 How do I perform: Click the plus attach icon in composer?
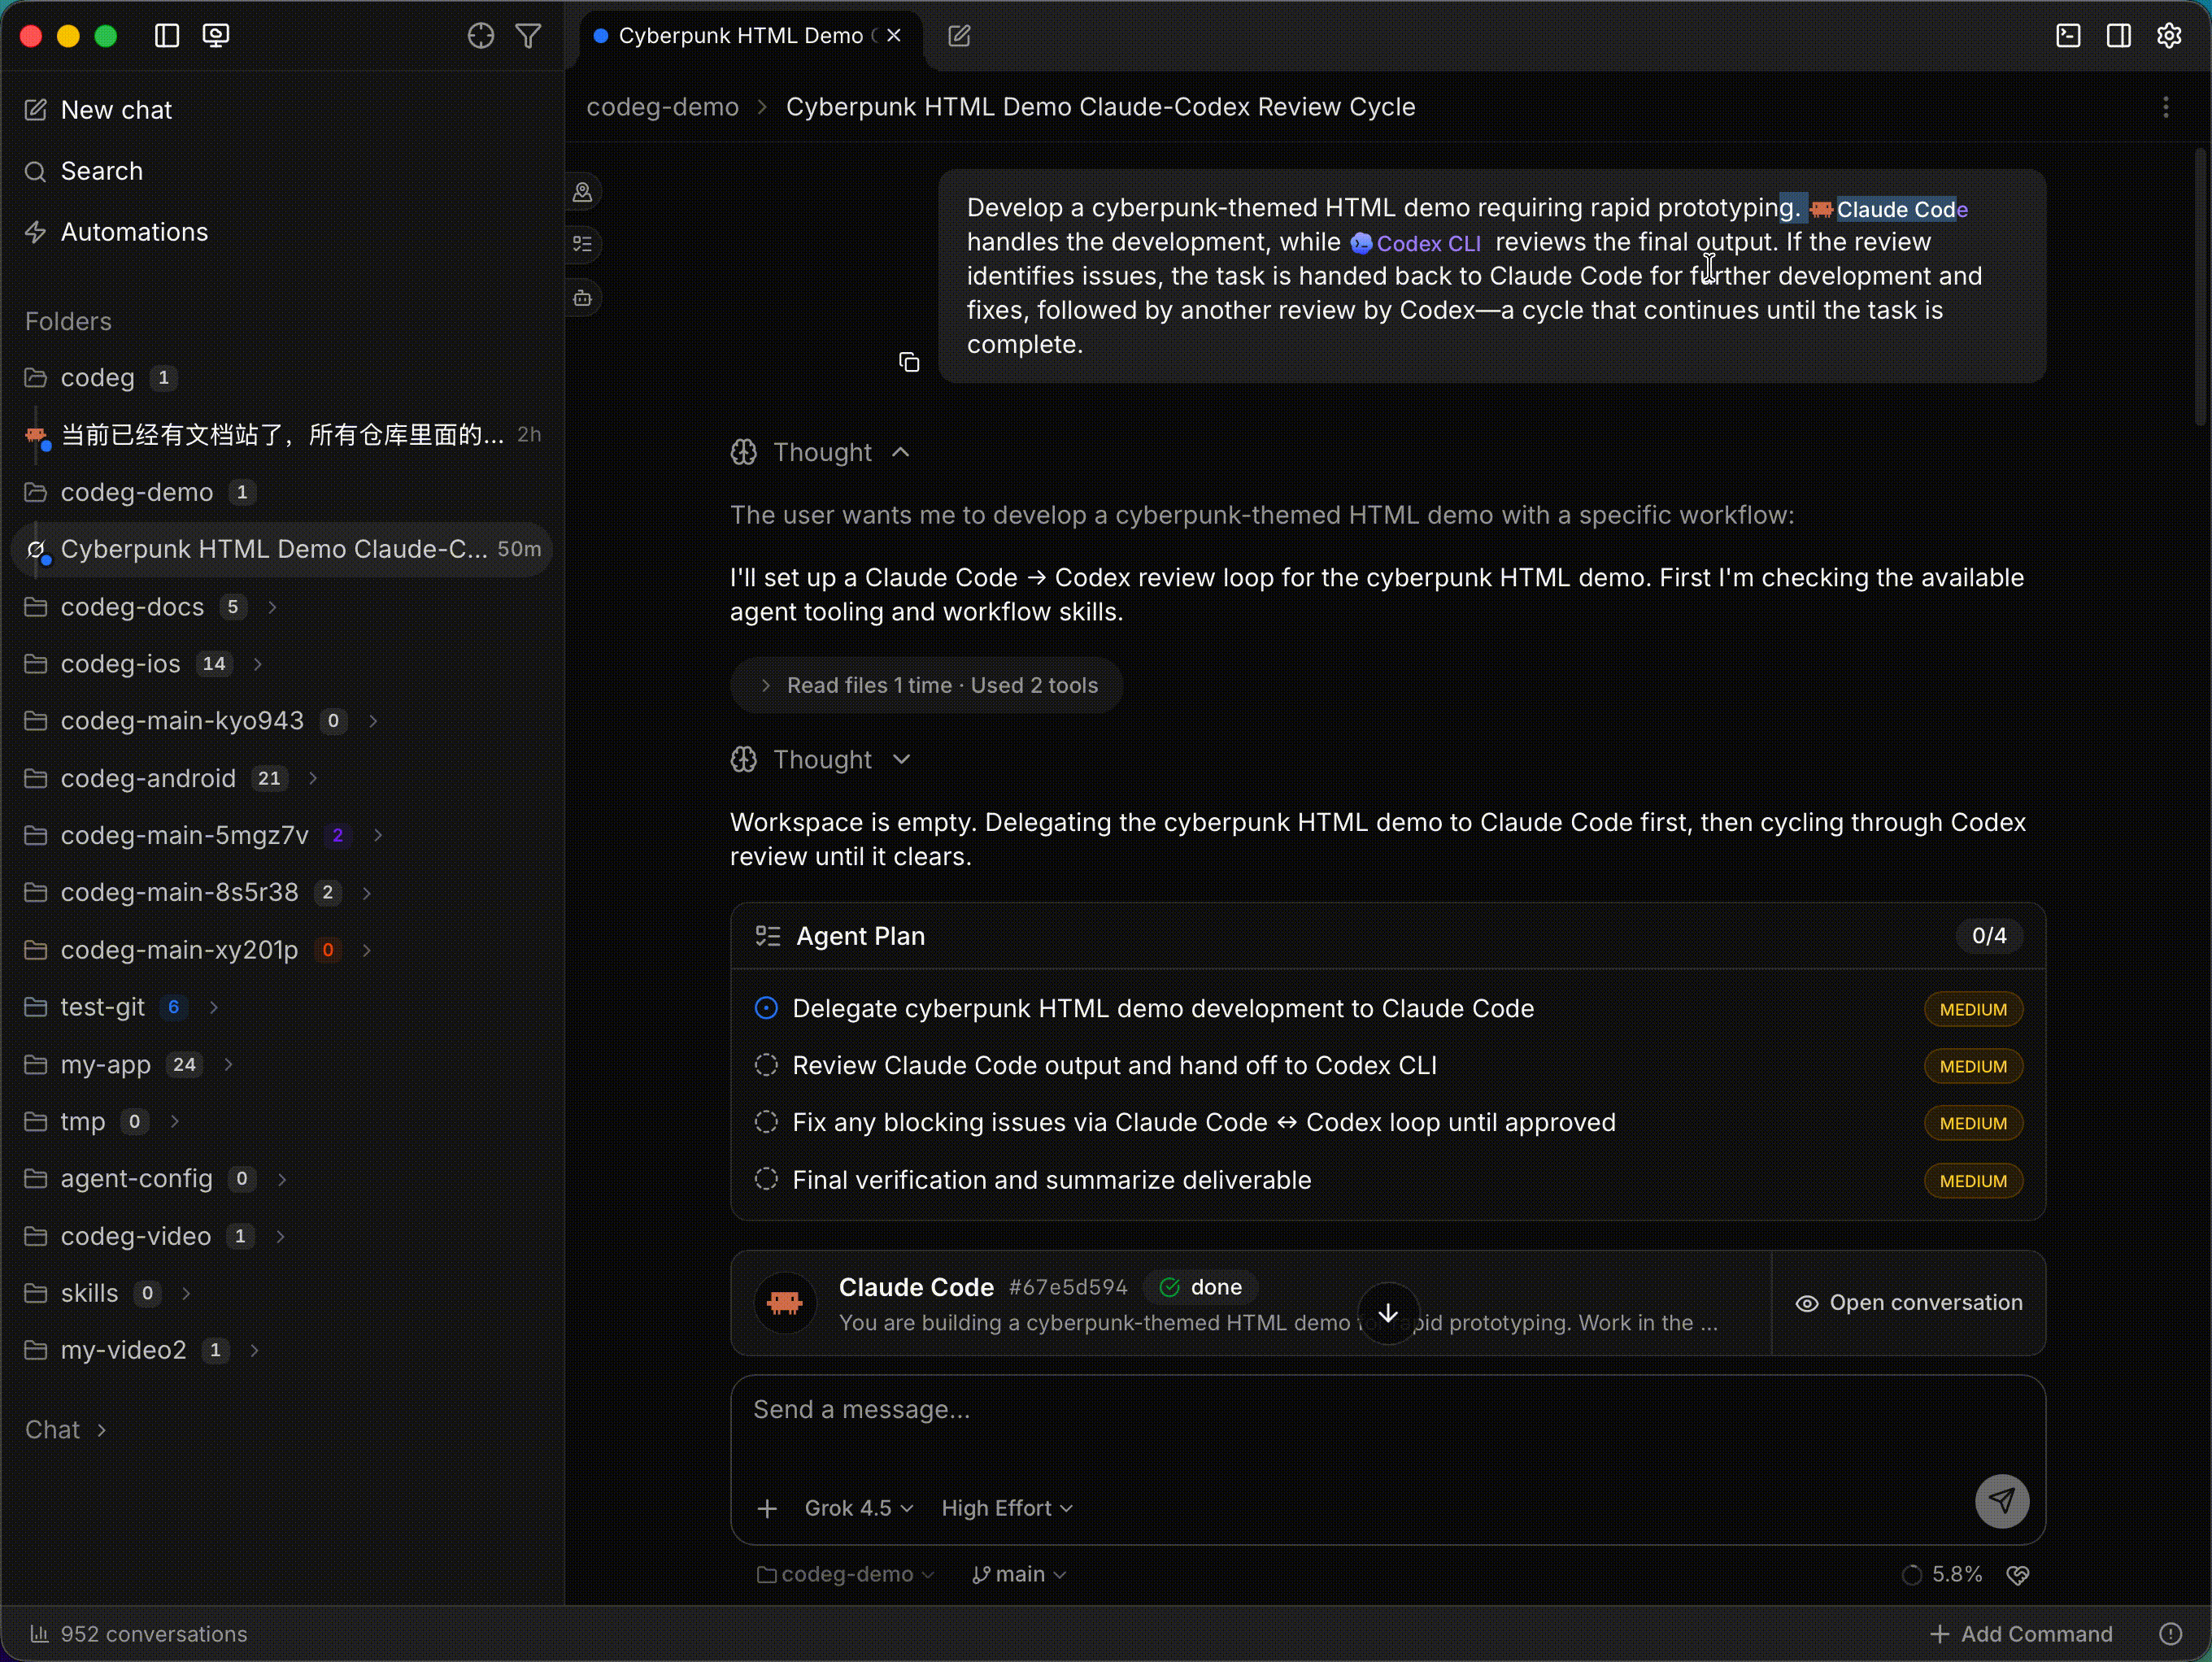point(767,1508)
